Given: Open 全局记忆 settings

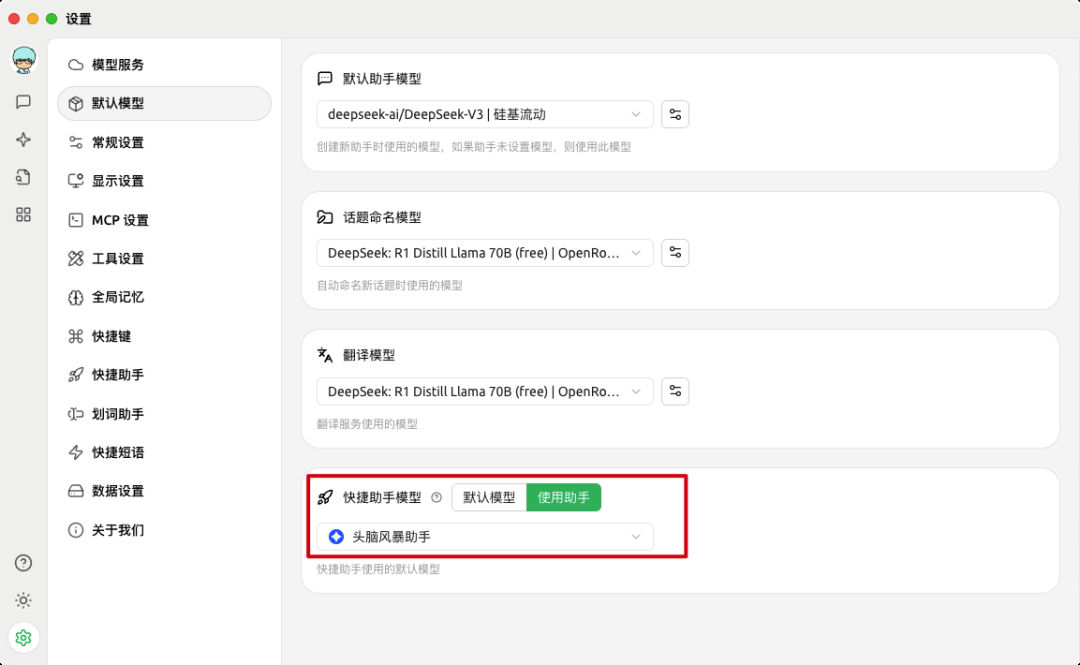Looking at the screenshot, I should [x=165, y=298].
